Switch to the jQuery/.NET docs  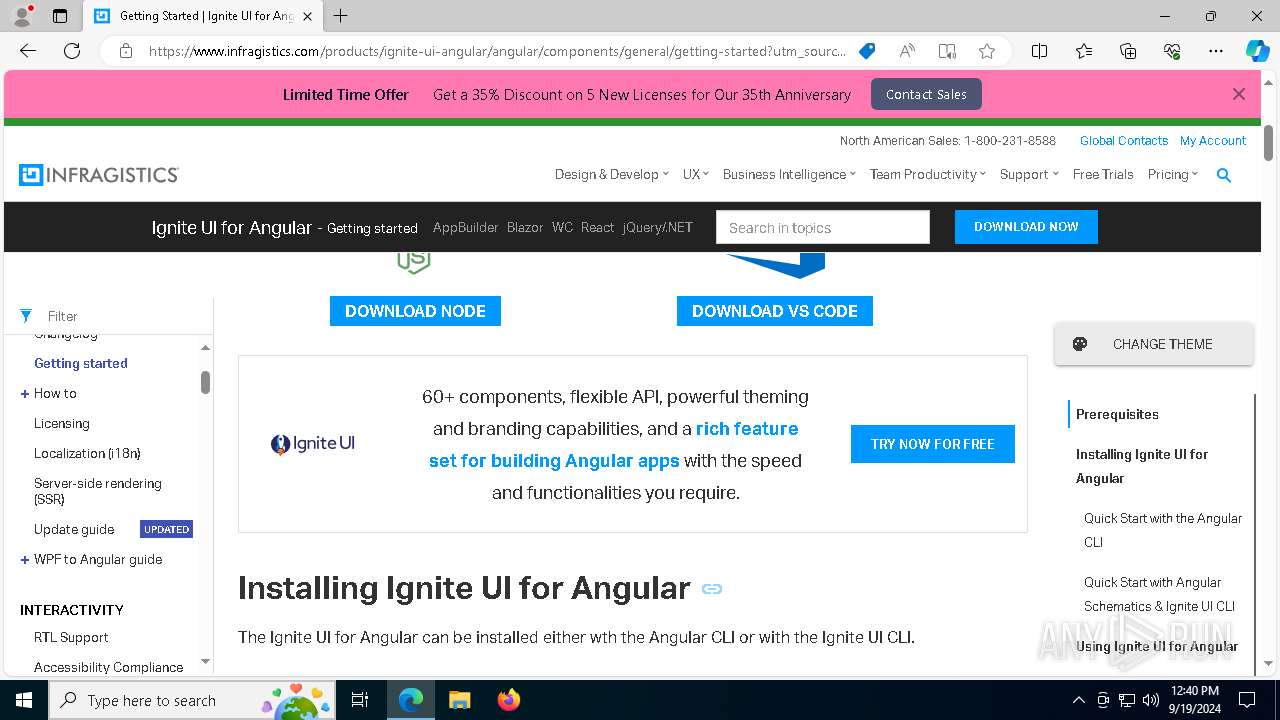coord(658,227)
